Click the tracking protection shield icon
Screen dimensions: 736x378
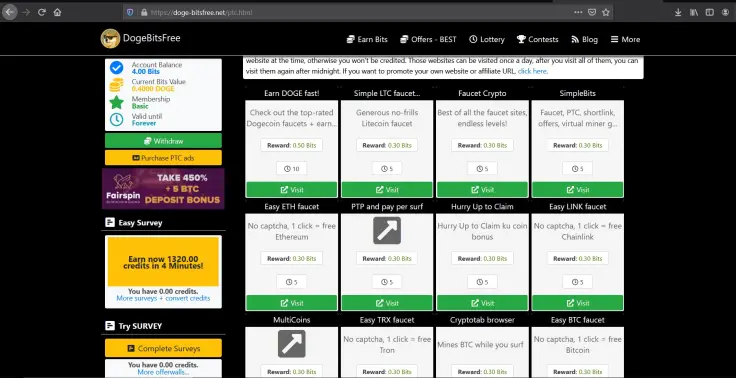point(130,13)
